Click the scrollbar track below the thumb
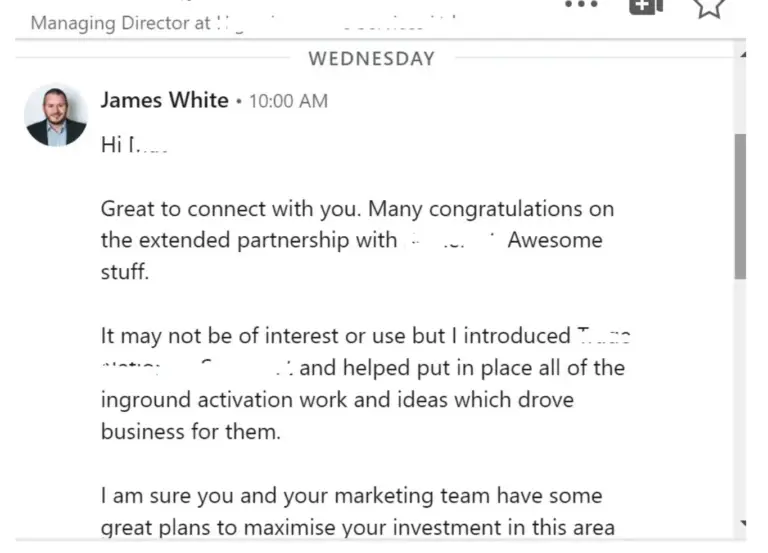Viewport: 768px width, 553px height. (x=740, y=398)
